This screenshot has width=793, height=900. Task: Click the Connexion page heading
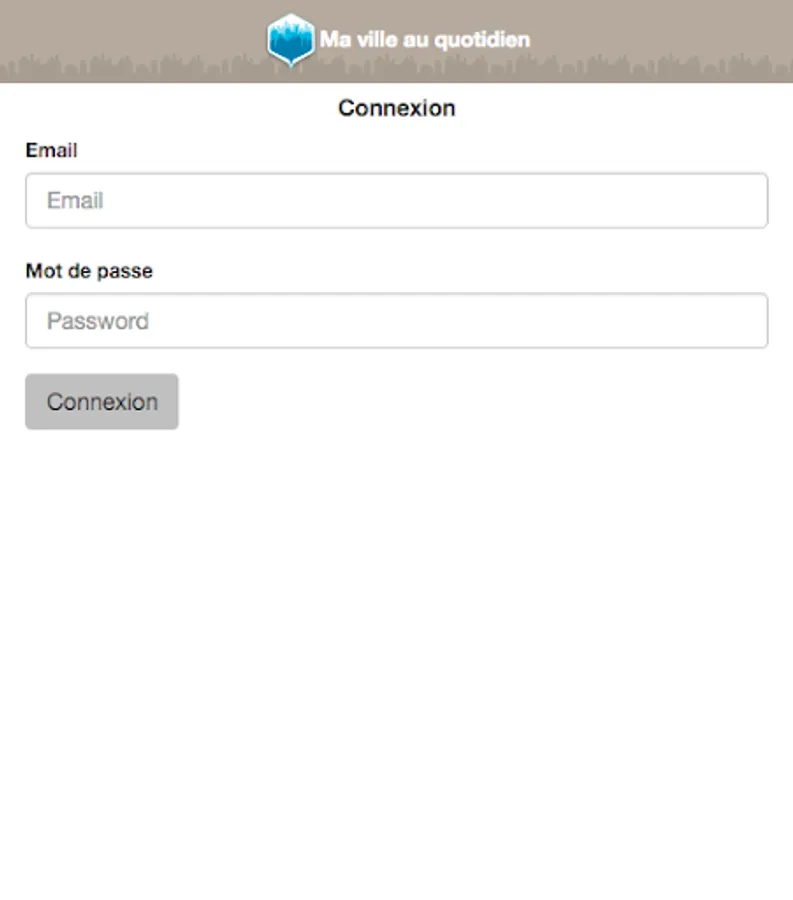pos(396,108)
